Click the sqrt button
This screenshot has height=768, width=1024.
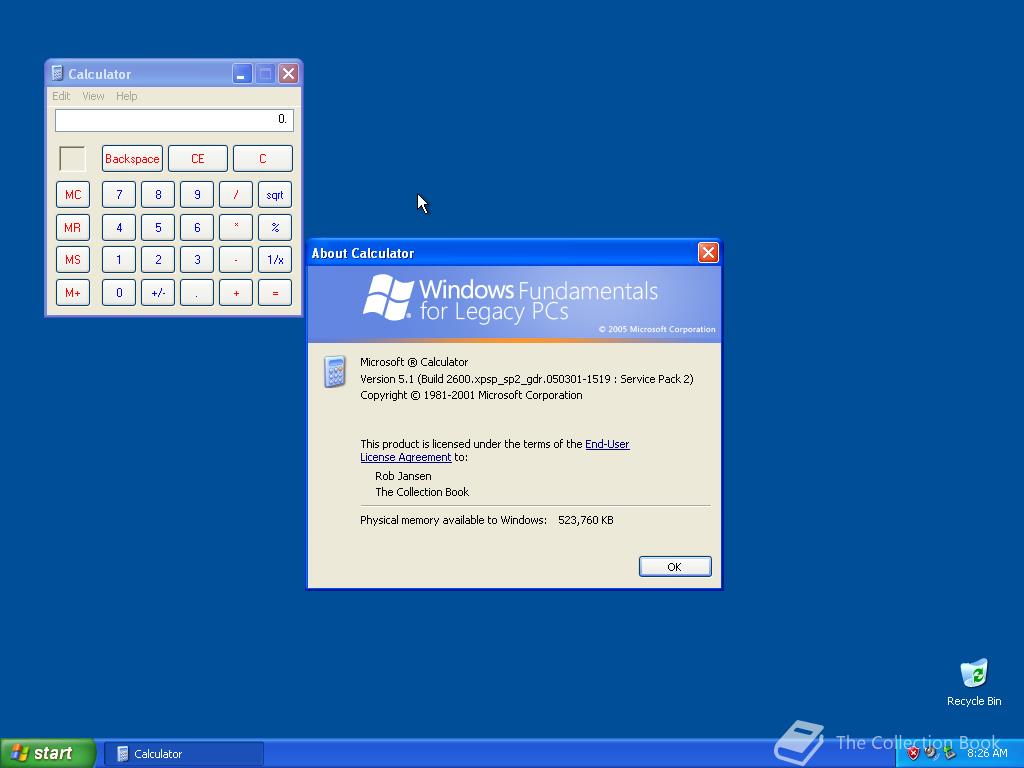[275, 195]
